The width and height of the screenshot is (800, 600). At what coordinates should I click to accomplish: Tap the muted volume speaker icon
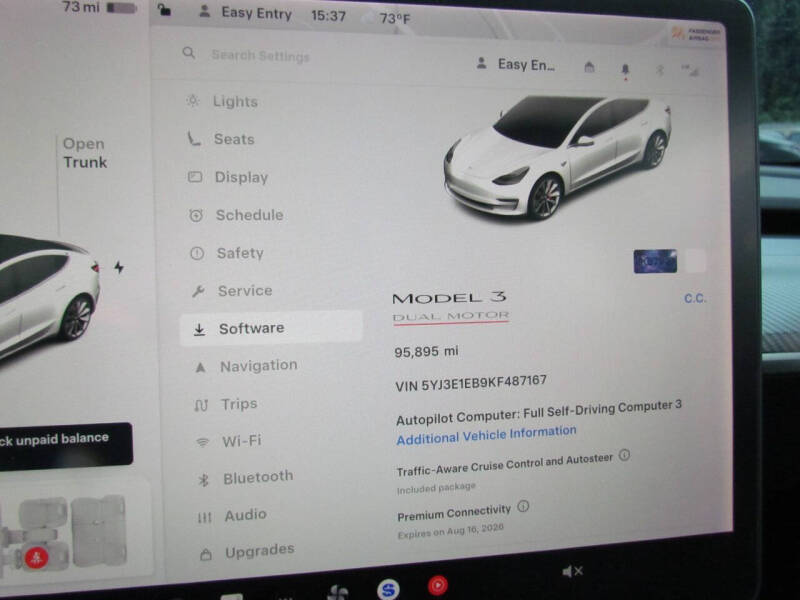click(572, 571)
